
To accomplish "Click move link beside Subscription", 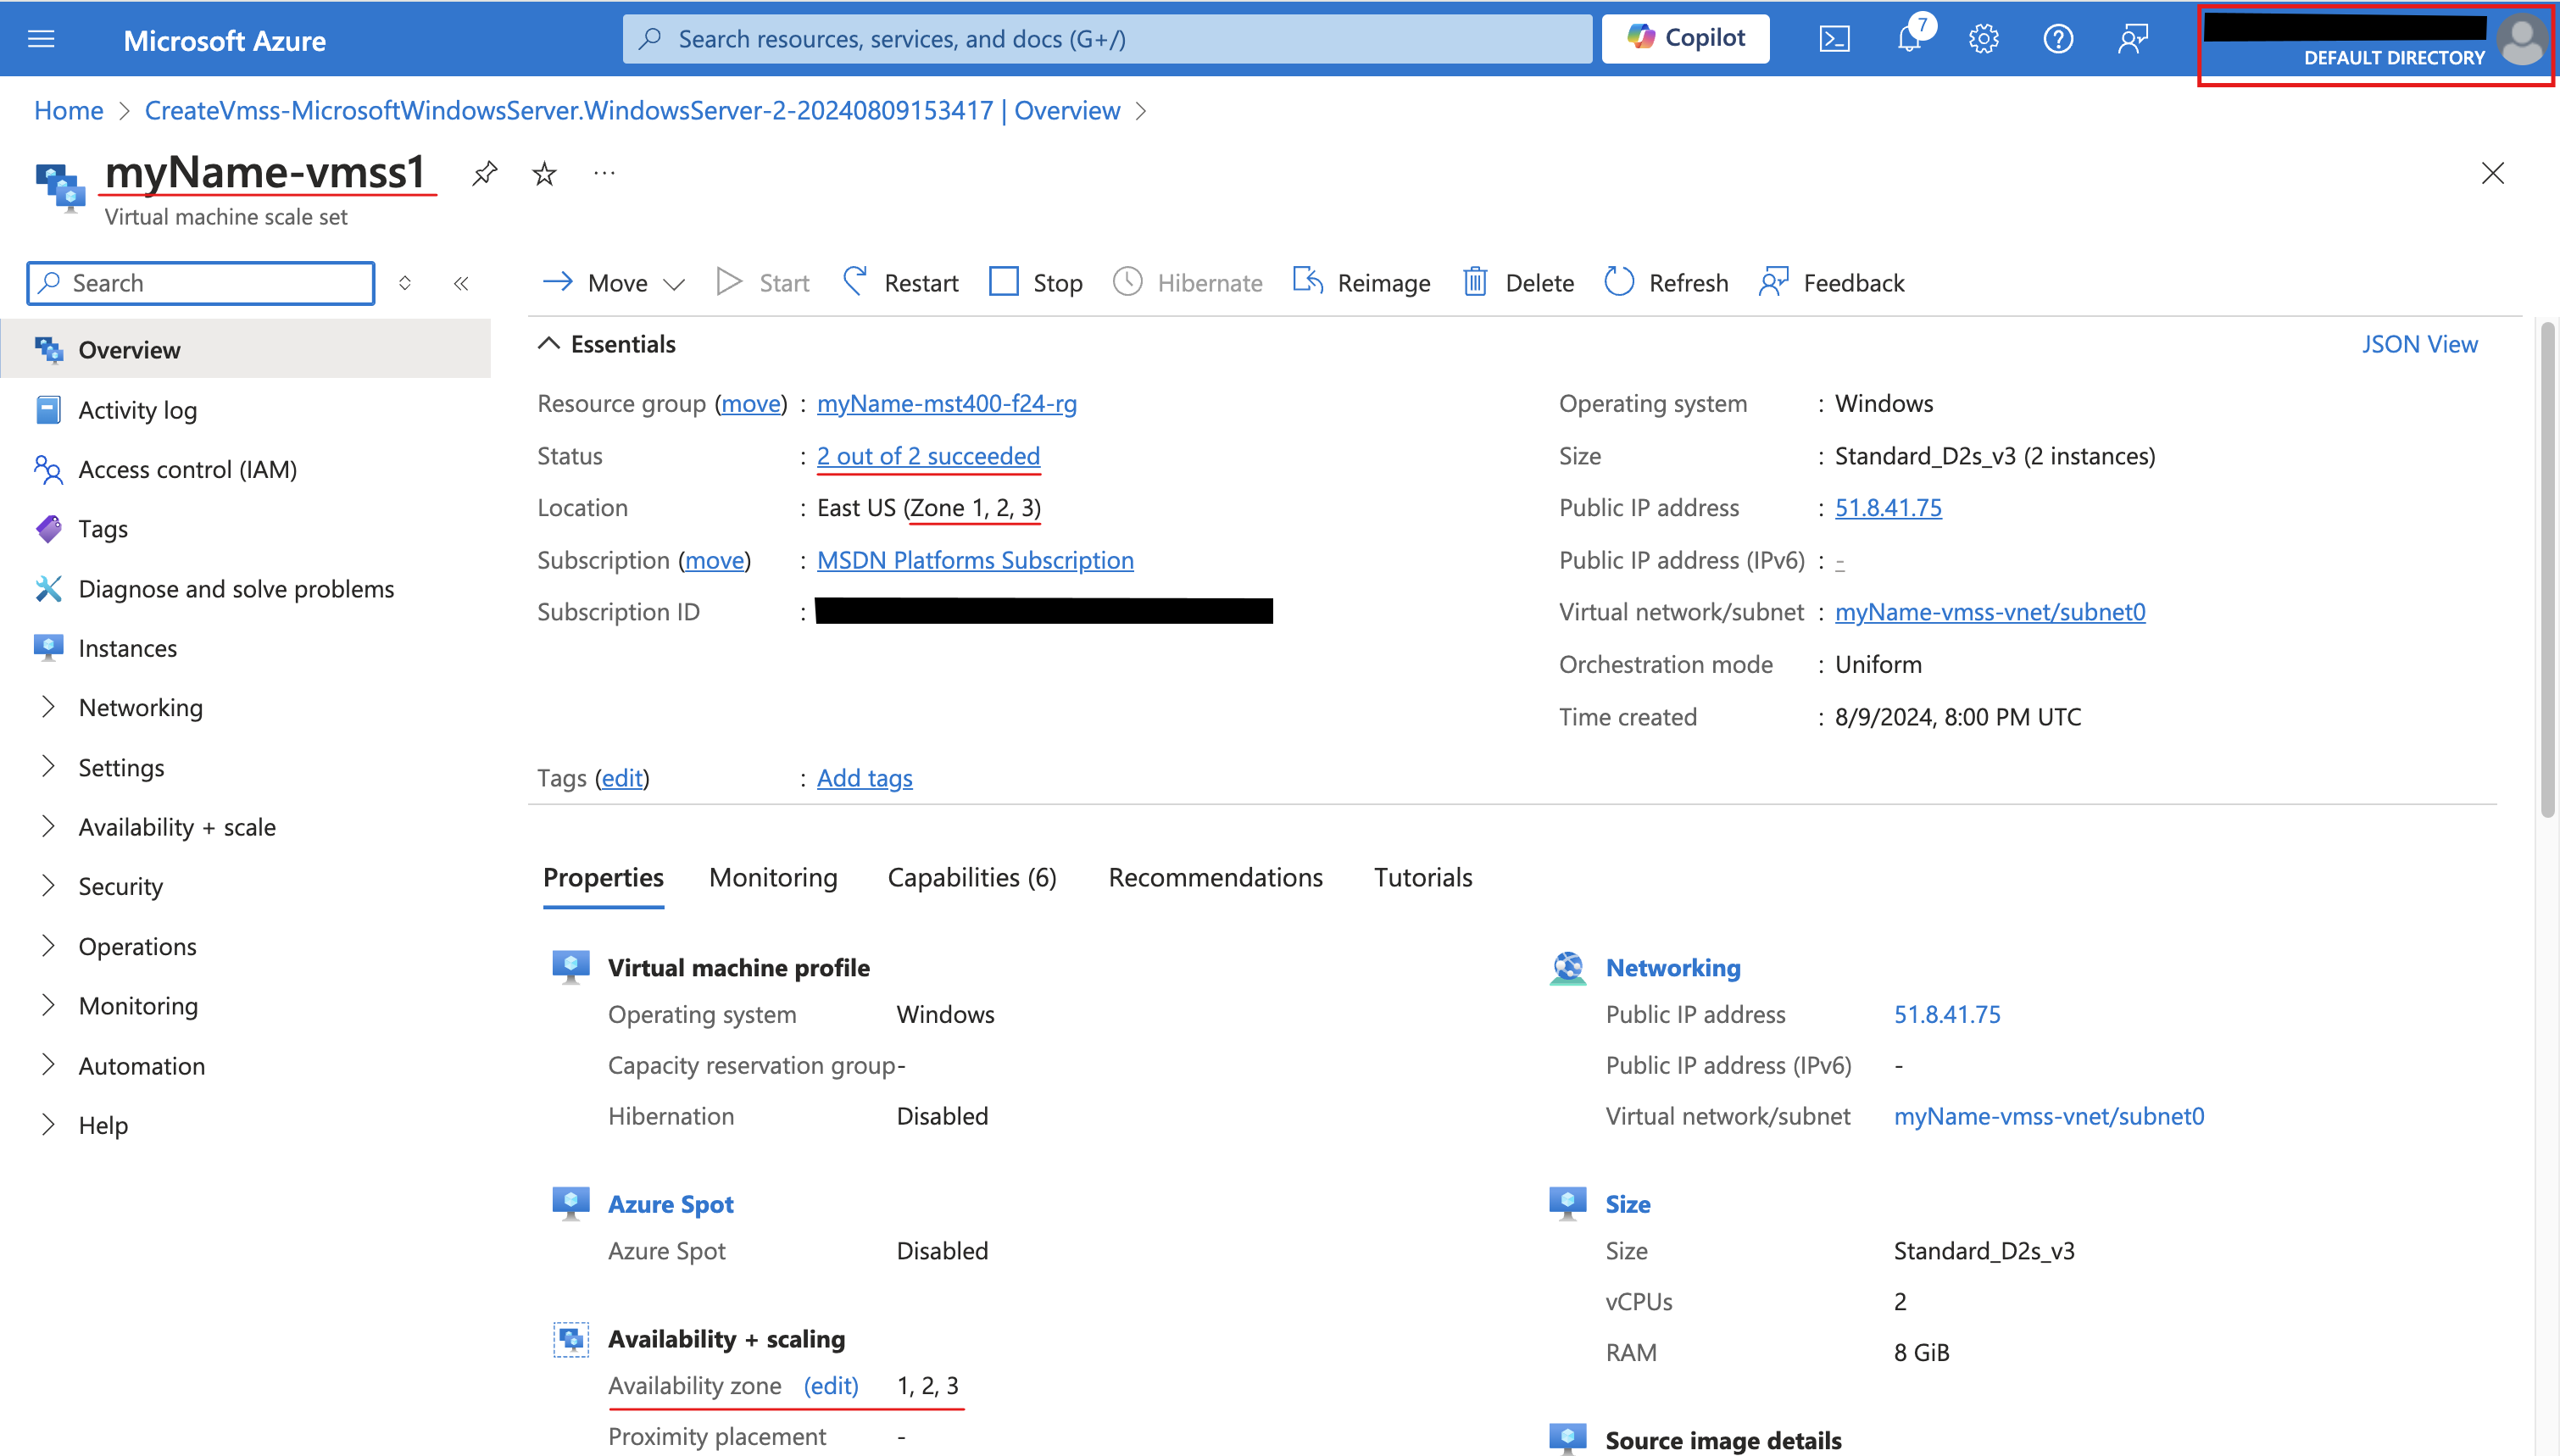I will coord(715,560).
